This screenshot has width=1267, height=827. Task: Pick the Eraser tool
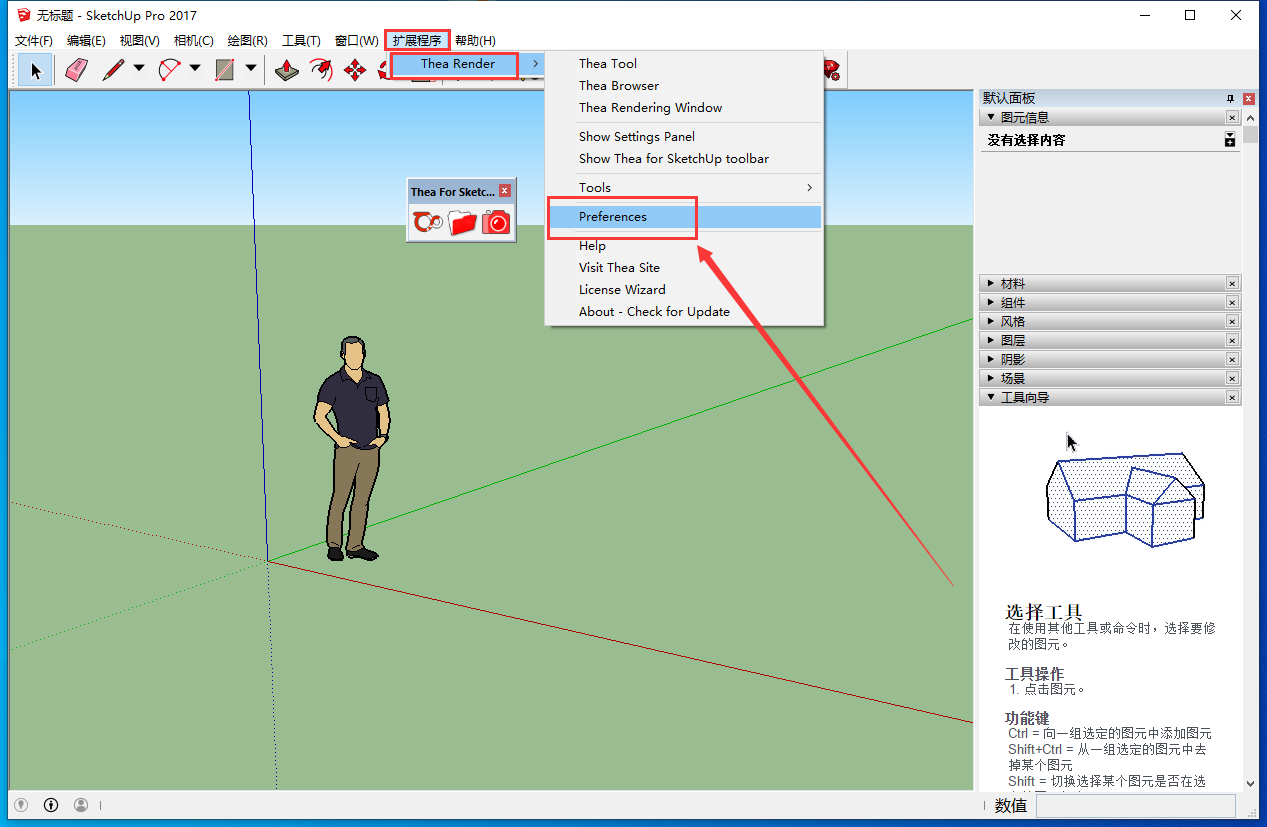click(76, 70)
